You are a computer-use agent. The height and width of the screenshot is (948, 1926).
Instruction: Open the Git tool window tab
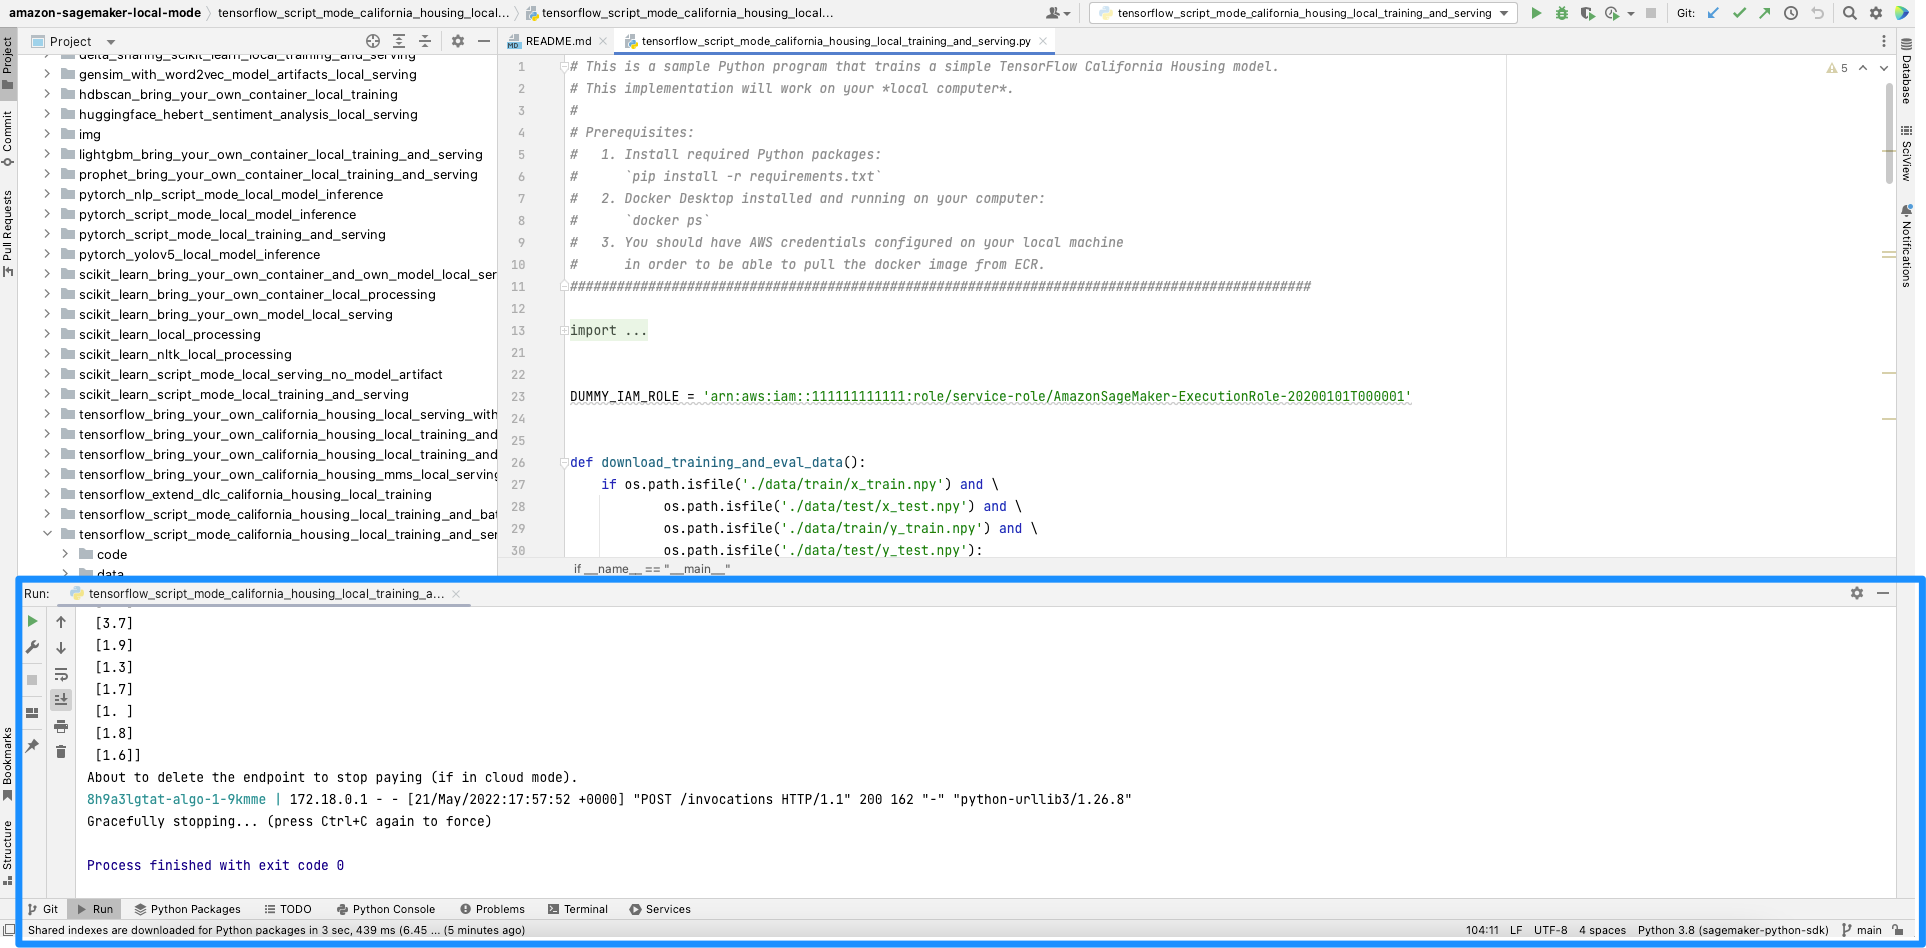point(43,909)
